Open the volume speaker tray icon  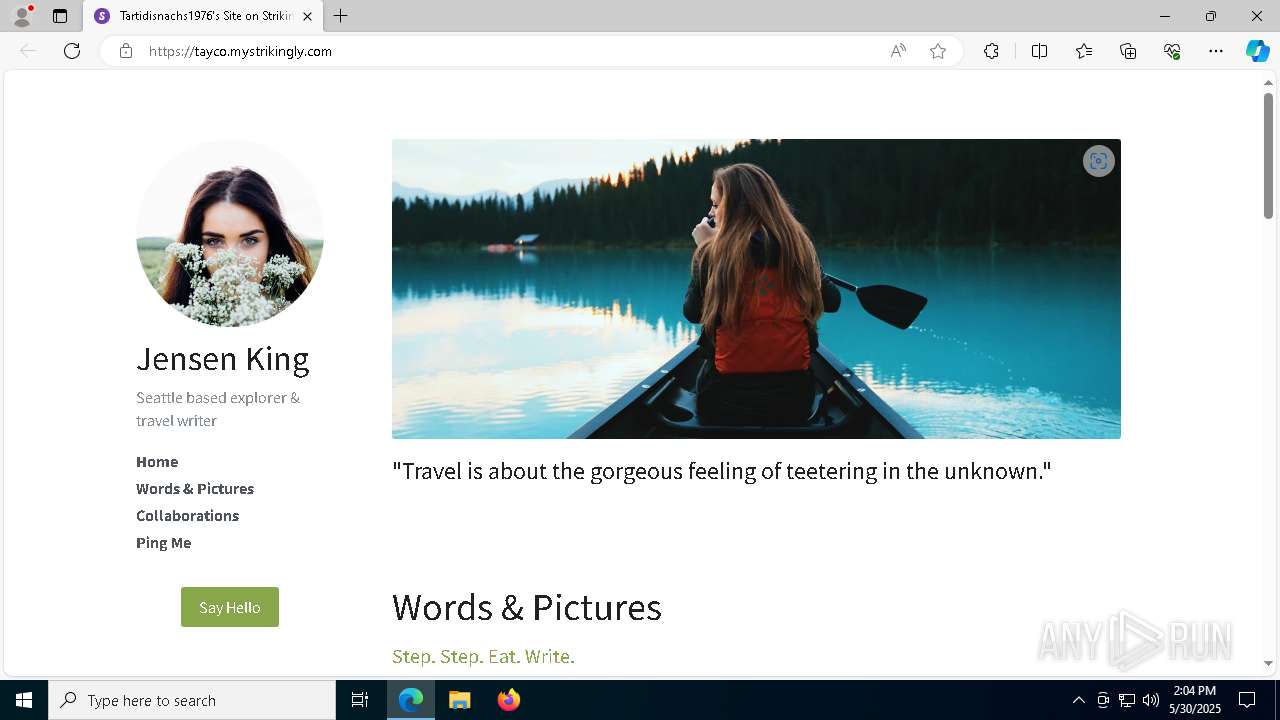(1151, 700)
